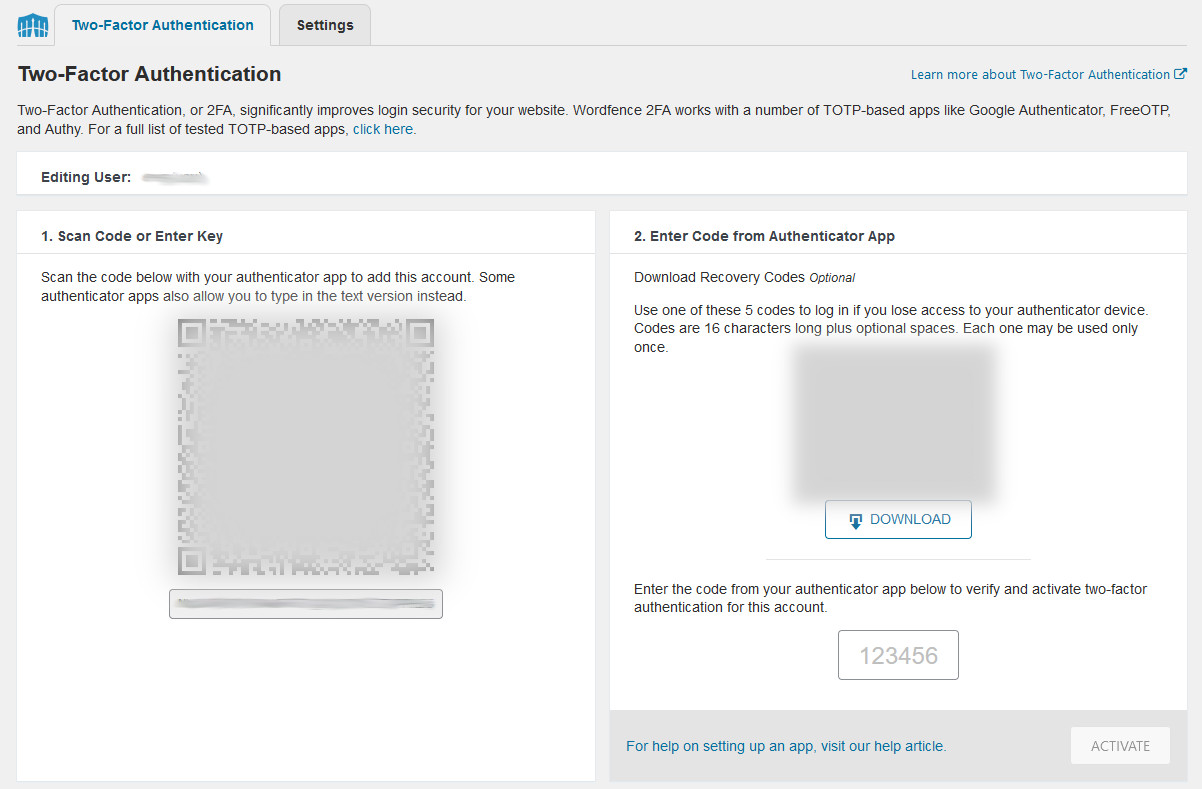1202x789 pixels.
Task: Click the external link icon beside Learn more
Action: pyautogui.click(x=1180, y=74)
